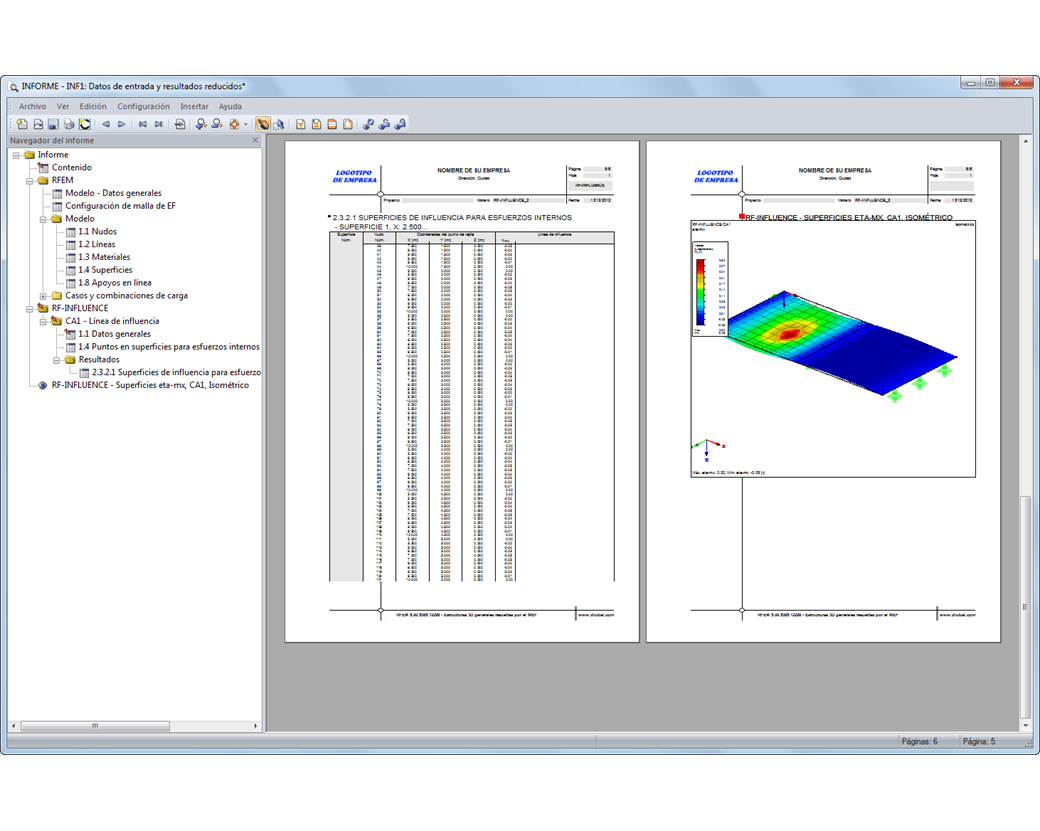Screen dimensions: 1040x831
Task: Go to previous page with left arrow
Action: [x=105, y=124]
